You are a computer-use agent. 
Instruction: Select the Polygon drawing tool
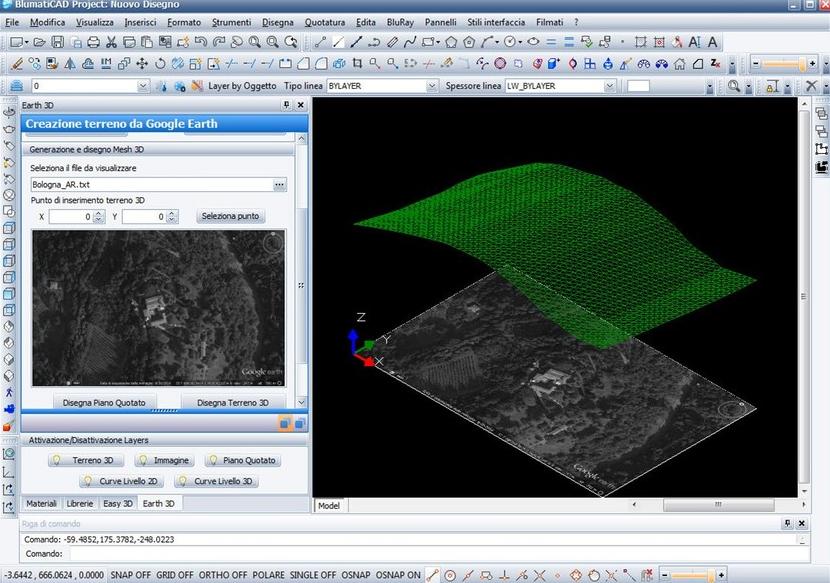(x=452, y=42)
